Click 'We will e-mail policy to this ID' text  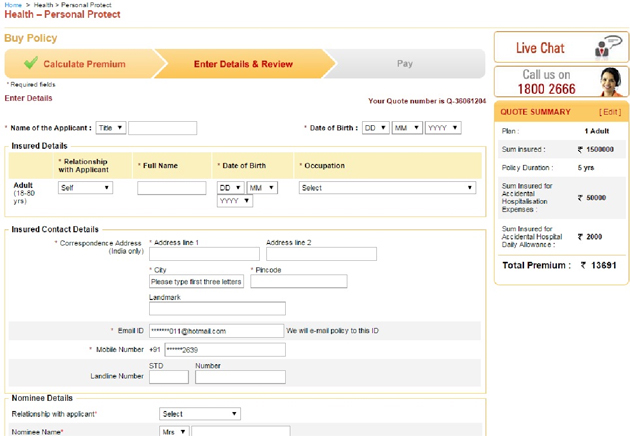click(332, 331)
